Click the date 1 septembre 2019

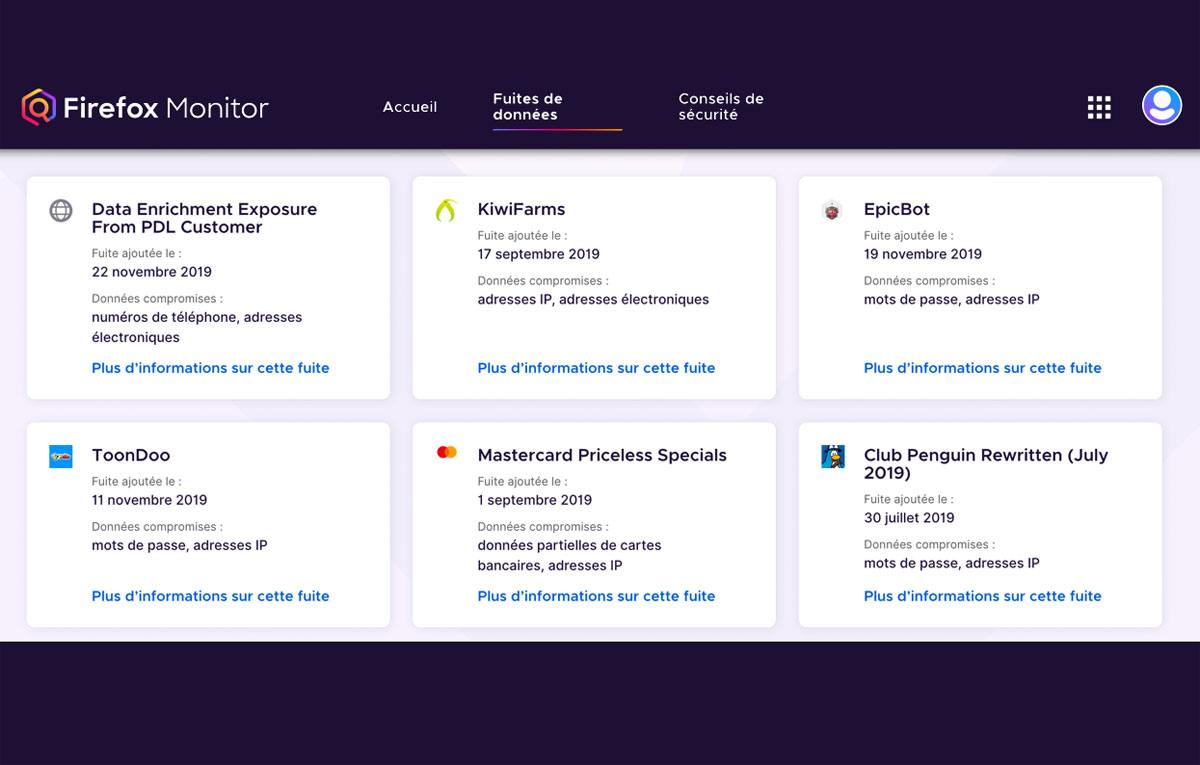535,500
